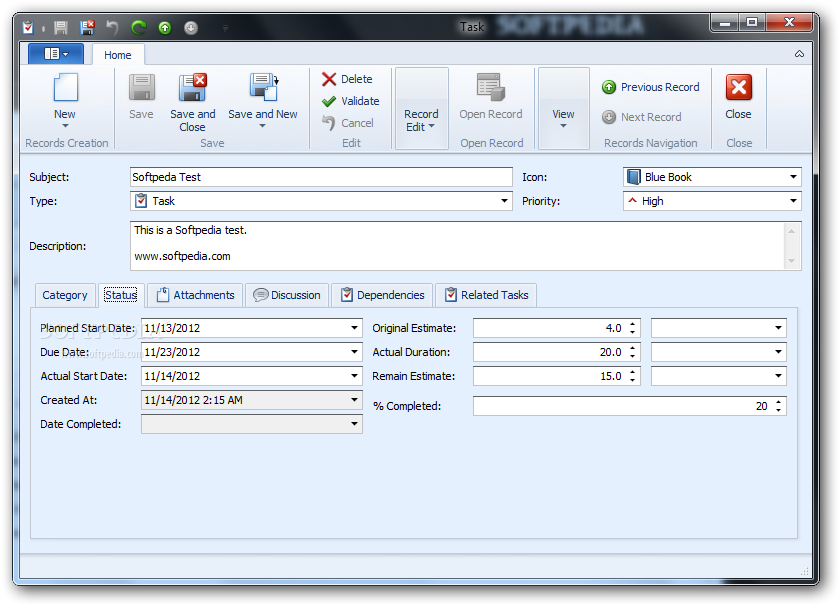Click quick access Next Record gray arrow
This screenshot has width=840, height=606.
coord(191,27)
